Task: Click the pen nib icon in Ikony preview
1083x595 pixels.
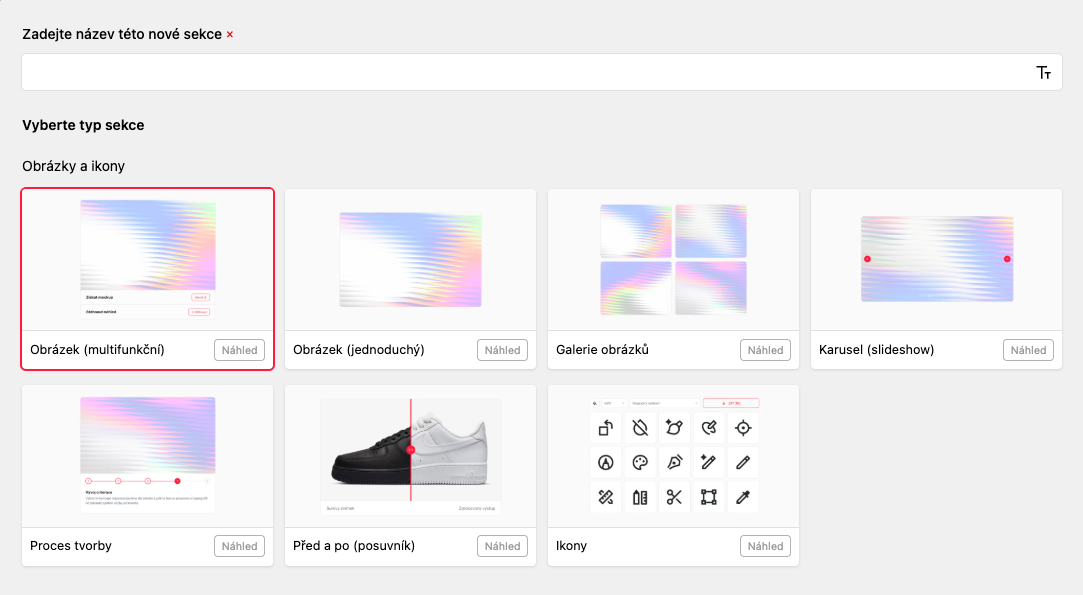Action: [674, 462]
